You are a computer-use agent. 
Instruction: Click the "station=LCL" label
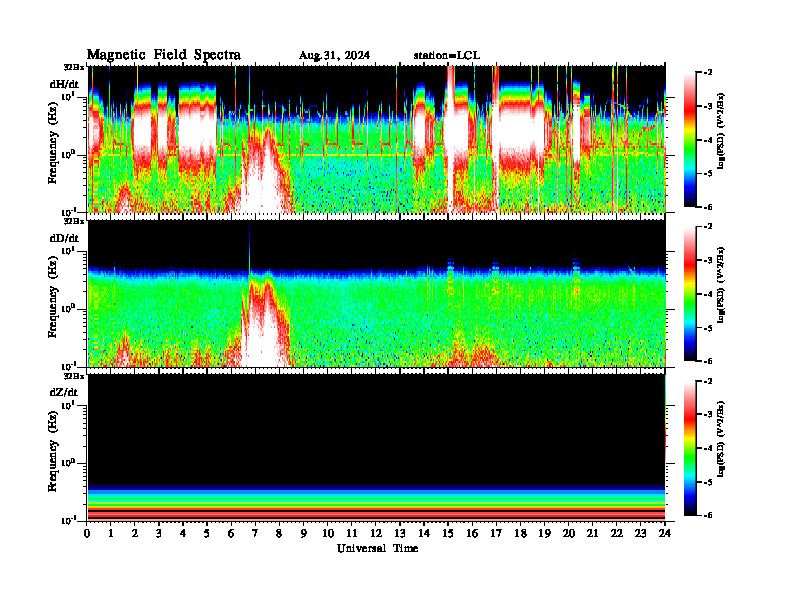(x=447, y=55)
